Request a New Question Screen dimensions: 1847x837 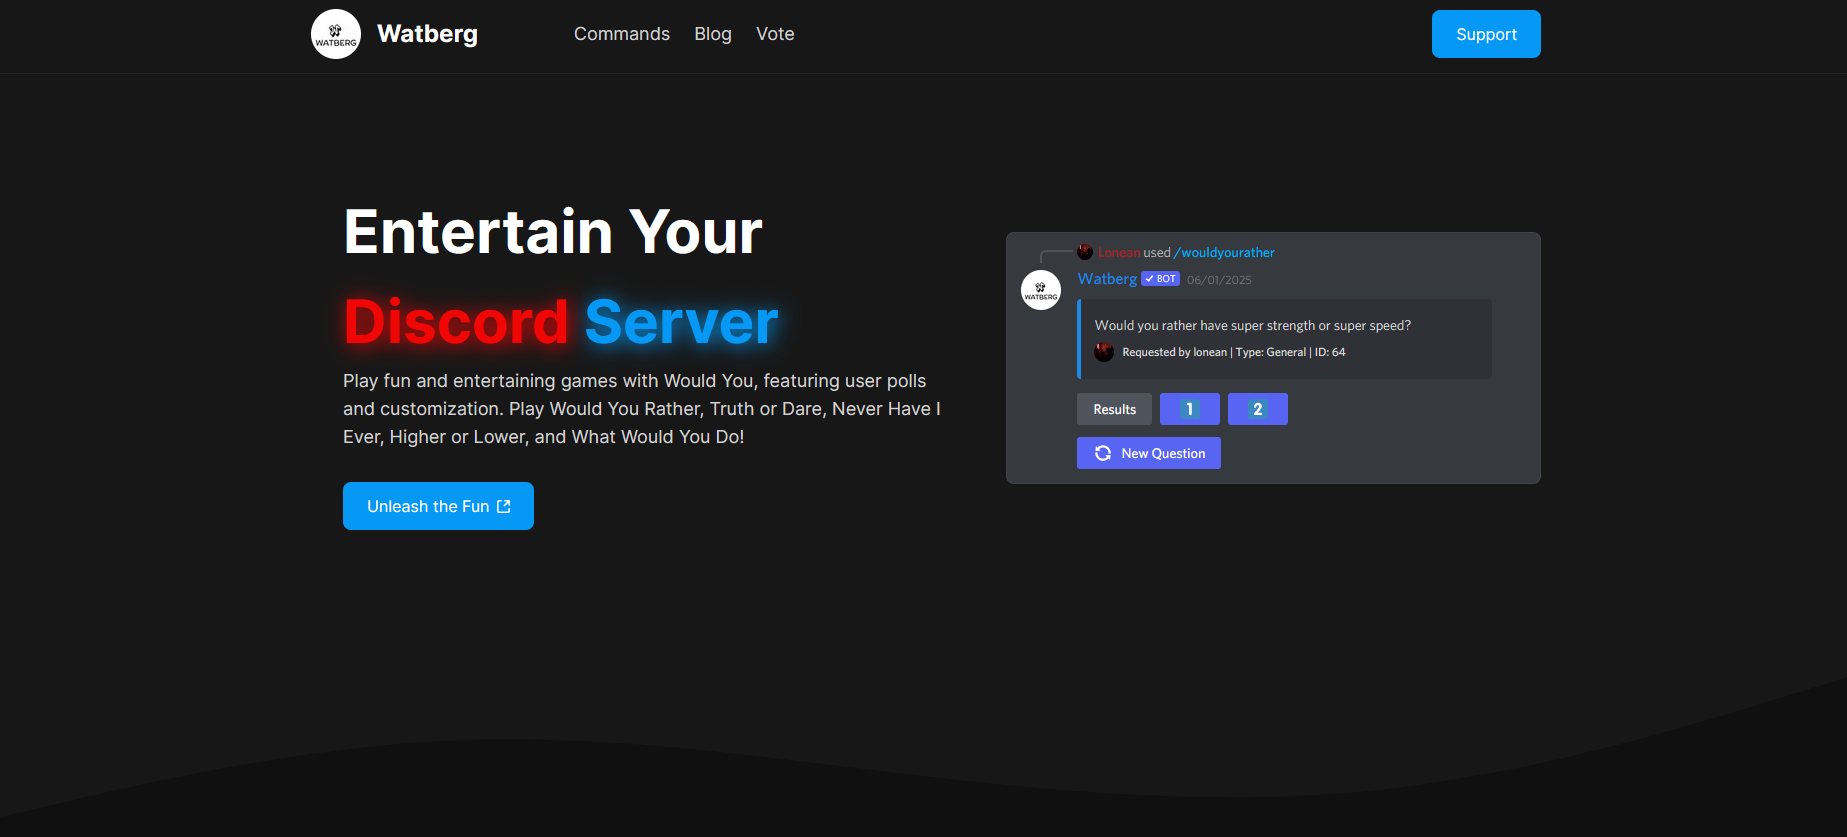[x=1163, y=453]
